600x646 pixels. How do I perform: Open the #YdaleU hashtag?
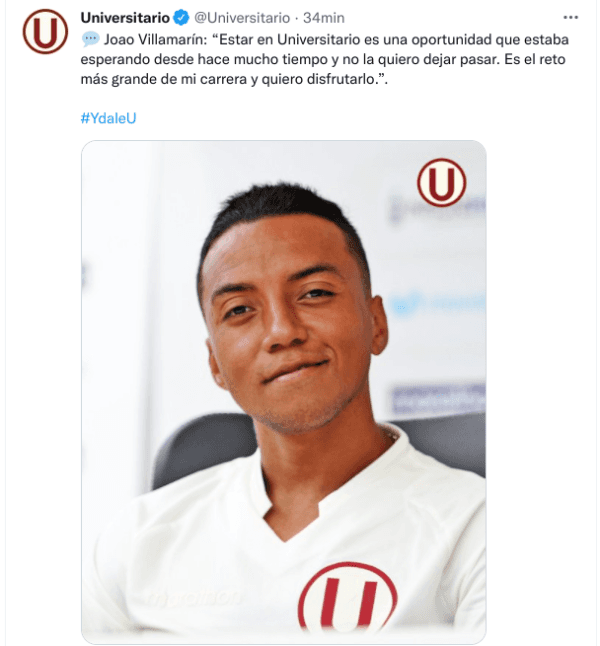tap(108, 118)
